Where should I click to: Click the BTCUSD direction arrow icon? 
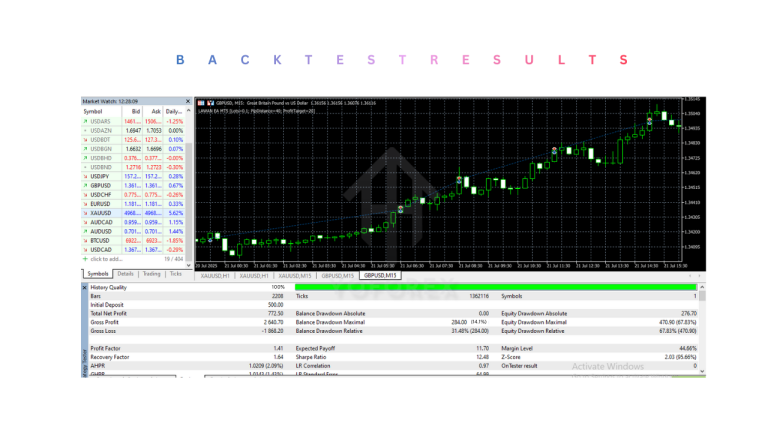(85, 240)
